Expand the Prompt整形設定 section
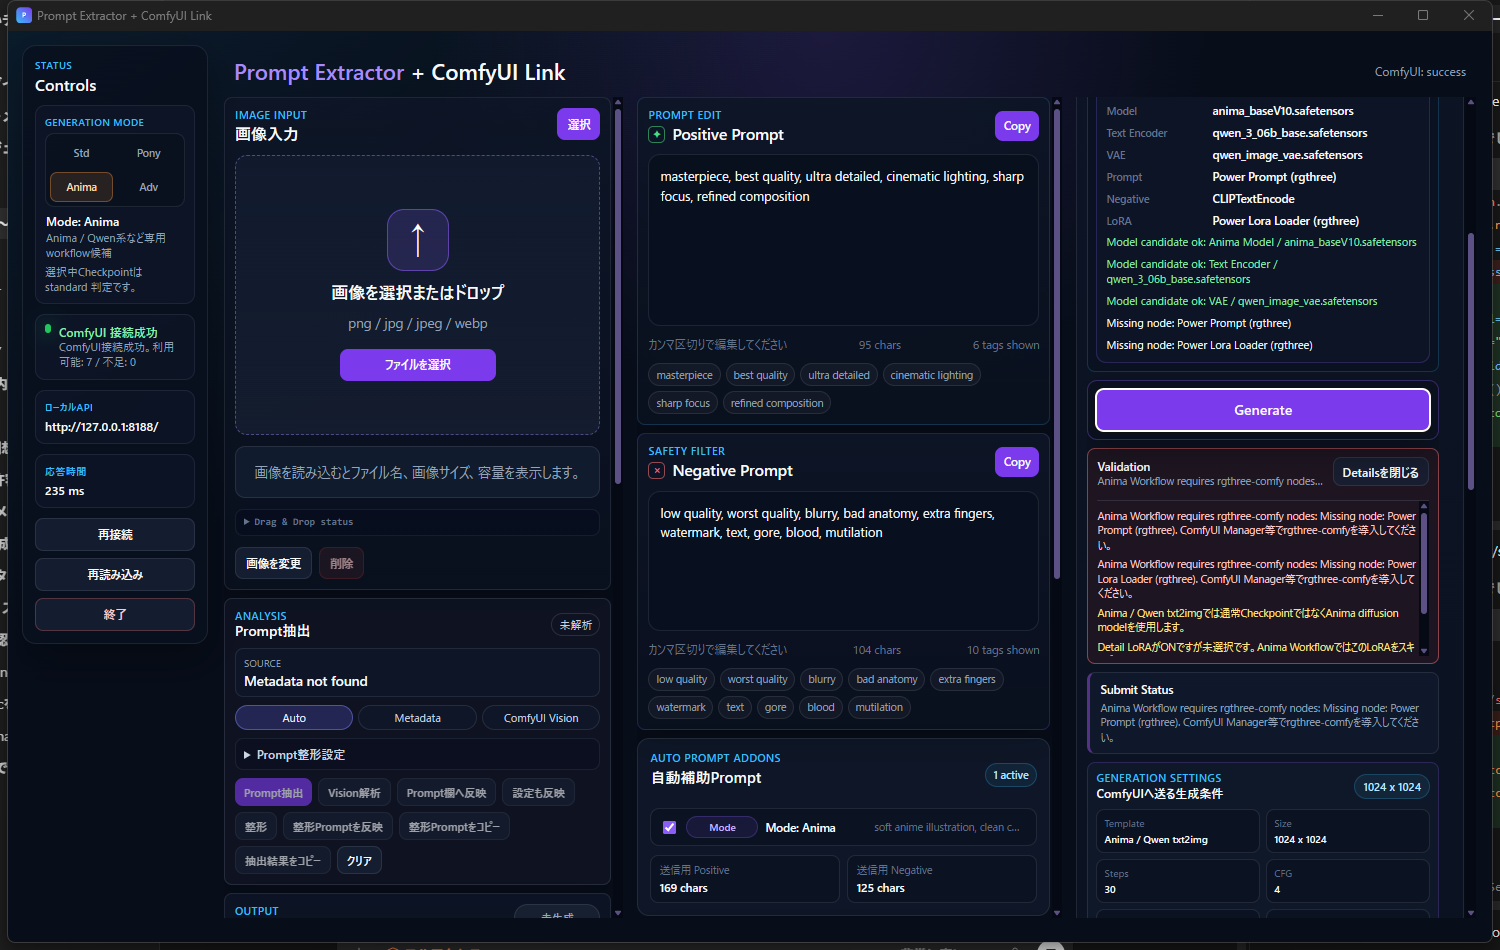The width and height of the screenshot is (1500, 950). point(417,755)
